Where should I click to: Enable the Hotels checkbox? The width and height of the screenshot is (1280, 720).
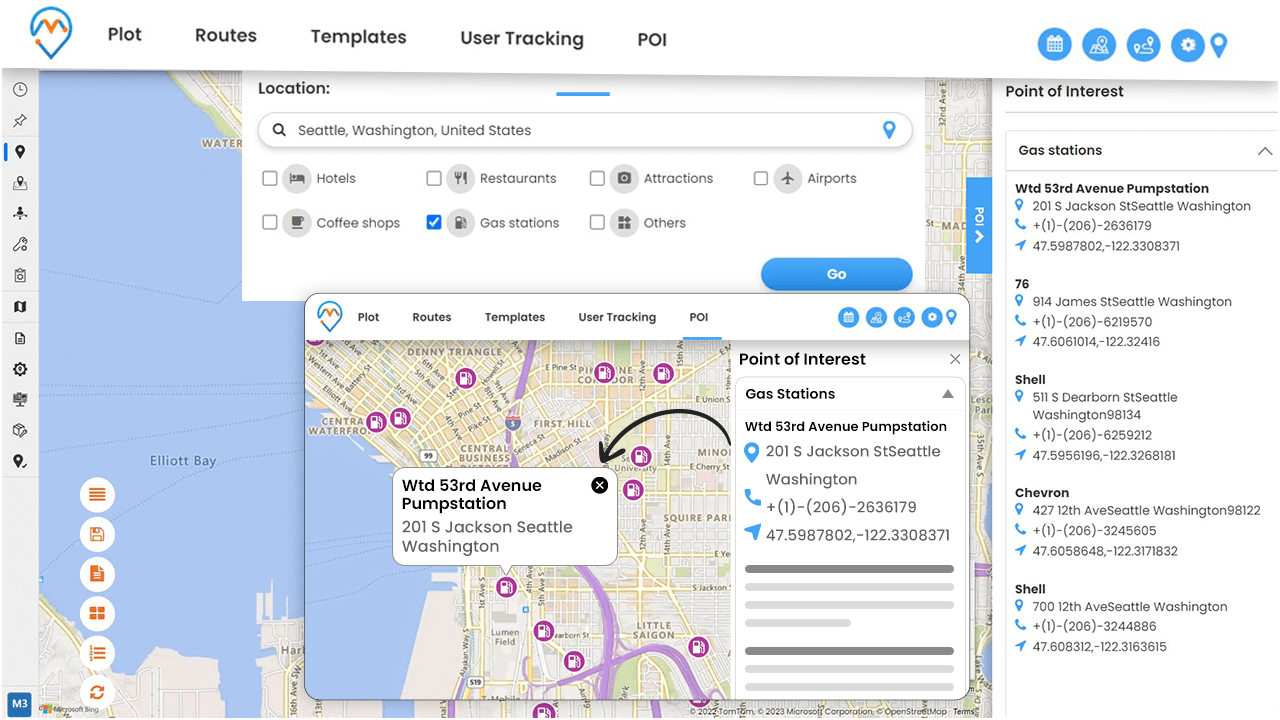coord(270,178)
